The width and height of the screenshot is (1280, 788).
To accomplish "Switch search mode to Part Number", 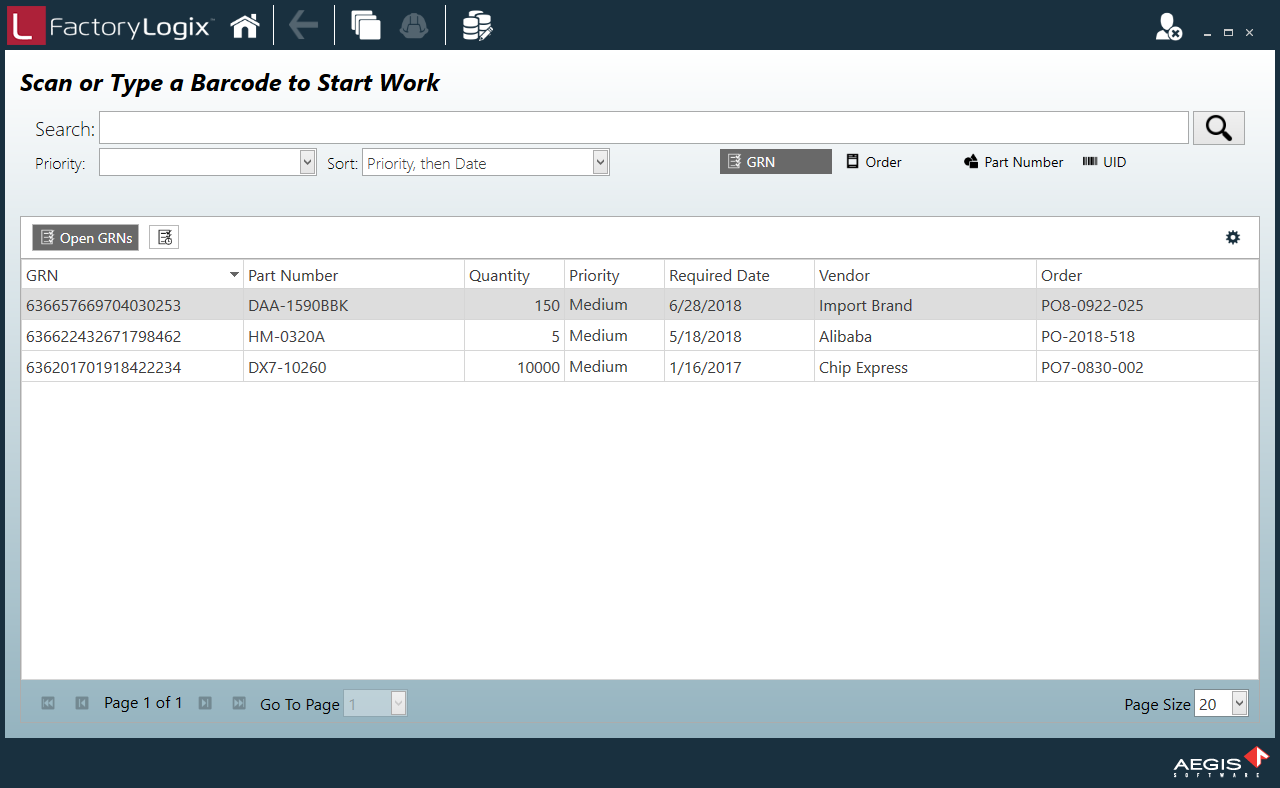I will [x=1013, y=162].
